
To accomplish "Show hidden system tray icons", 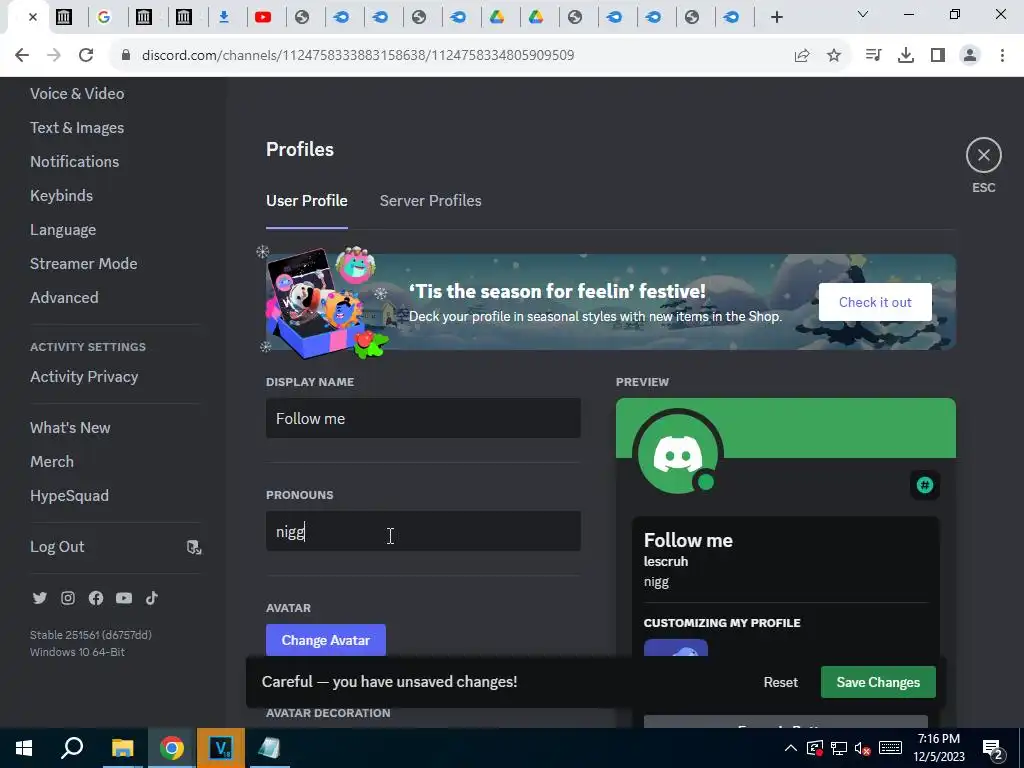I will click(x=790, y=748).
